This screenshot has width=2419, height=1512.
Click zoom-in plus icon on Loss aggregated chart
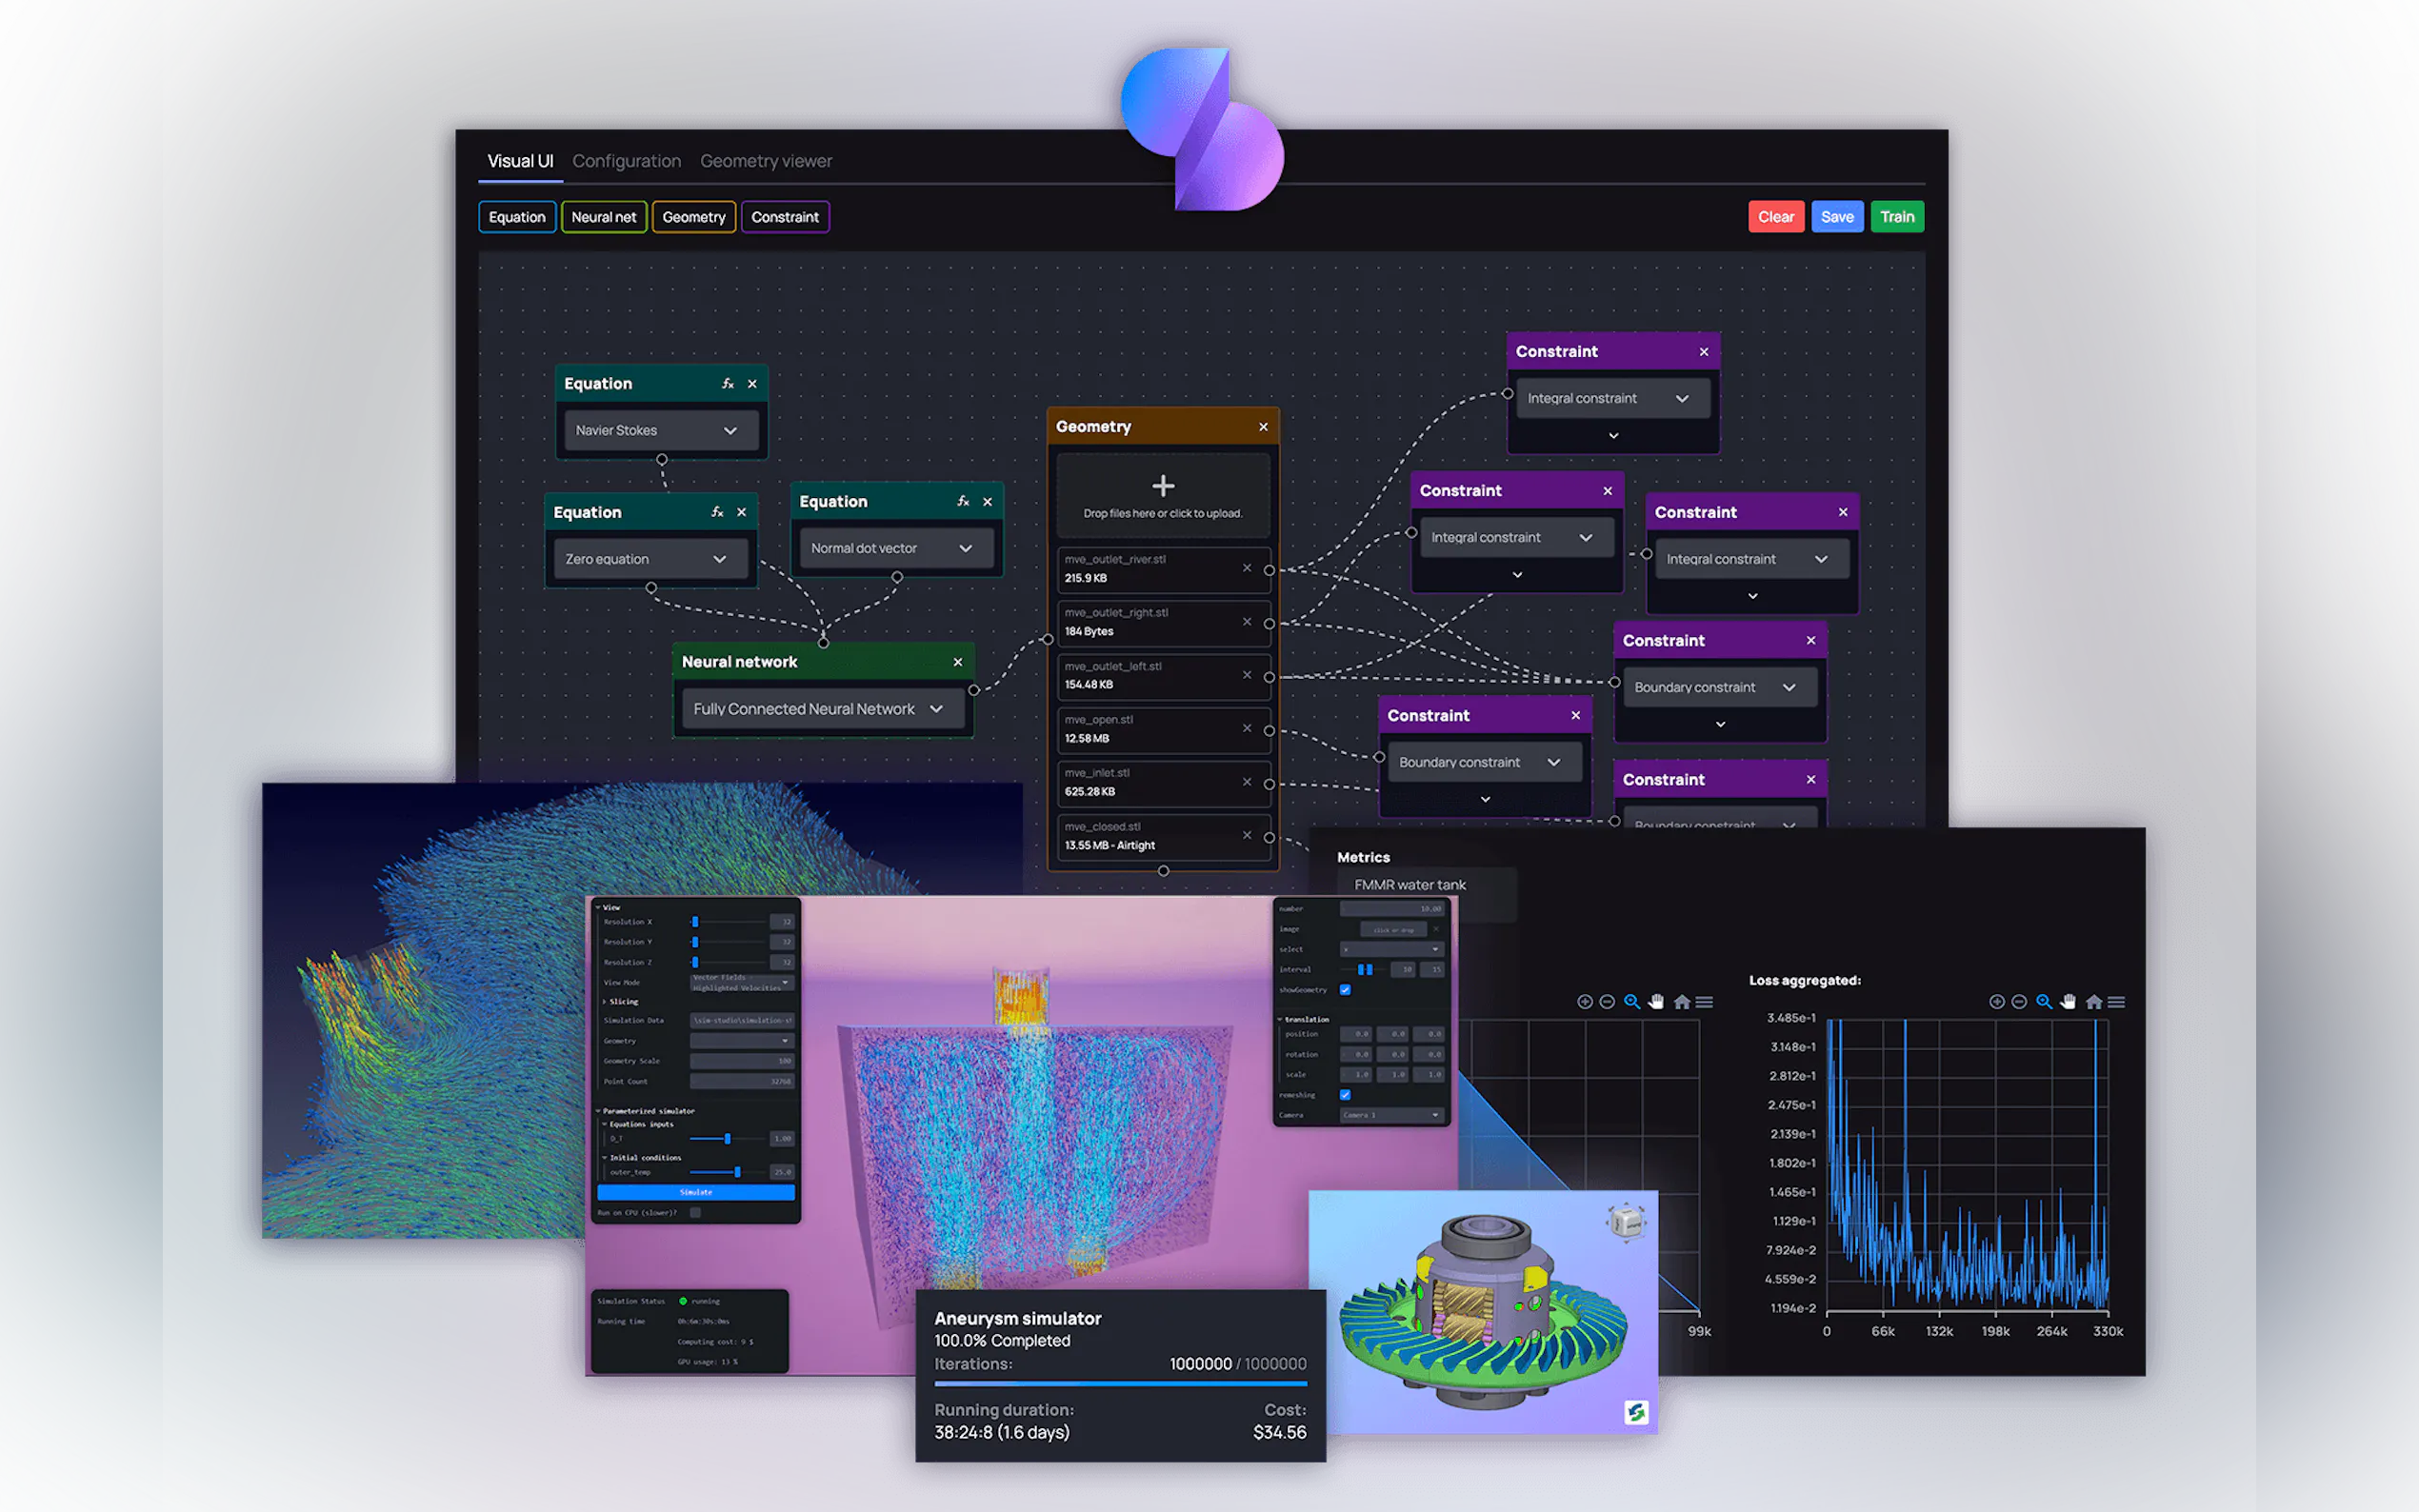pyautogui.click(x=1996, y=1002)
